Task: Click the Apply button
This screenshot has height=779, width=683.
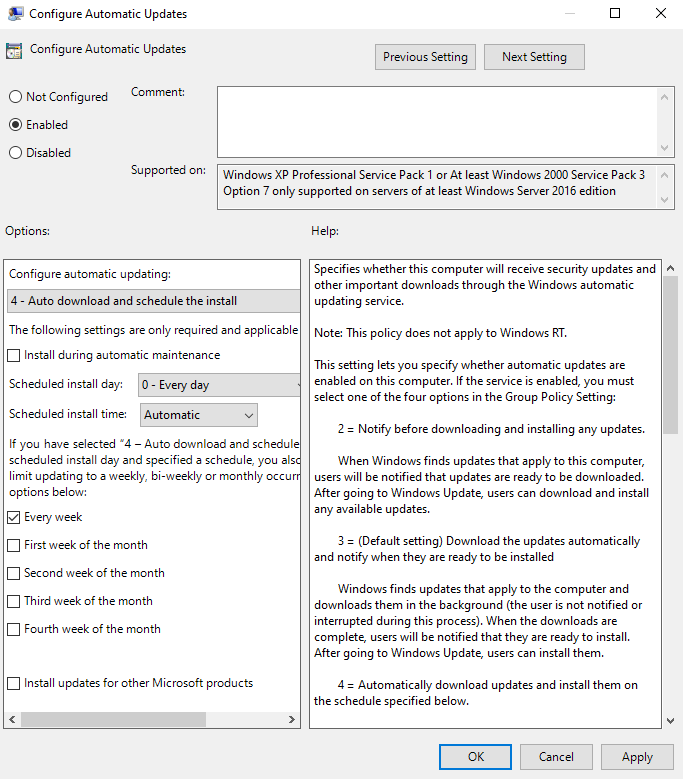Action: click(637, 757)
